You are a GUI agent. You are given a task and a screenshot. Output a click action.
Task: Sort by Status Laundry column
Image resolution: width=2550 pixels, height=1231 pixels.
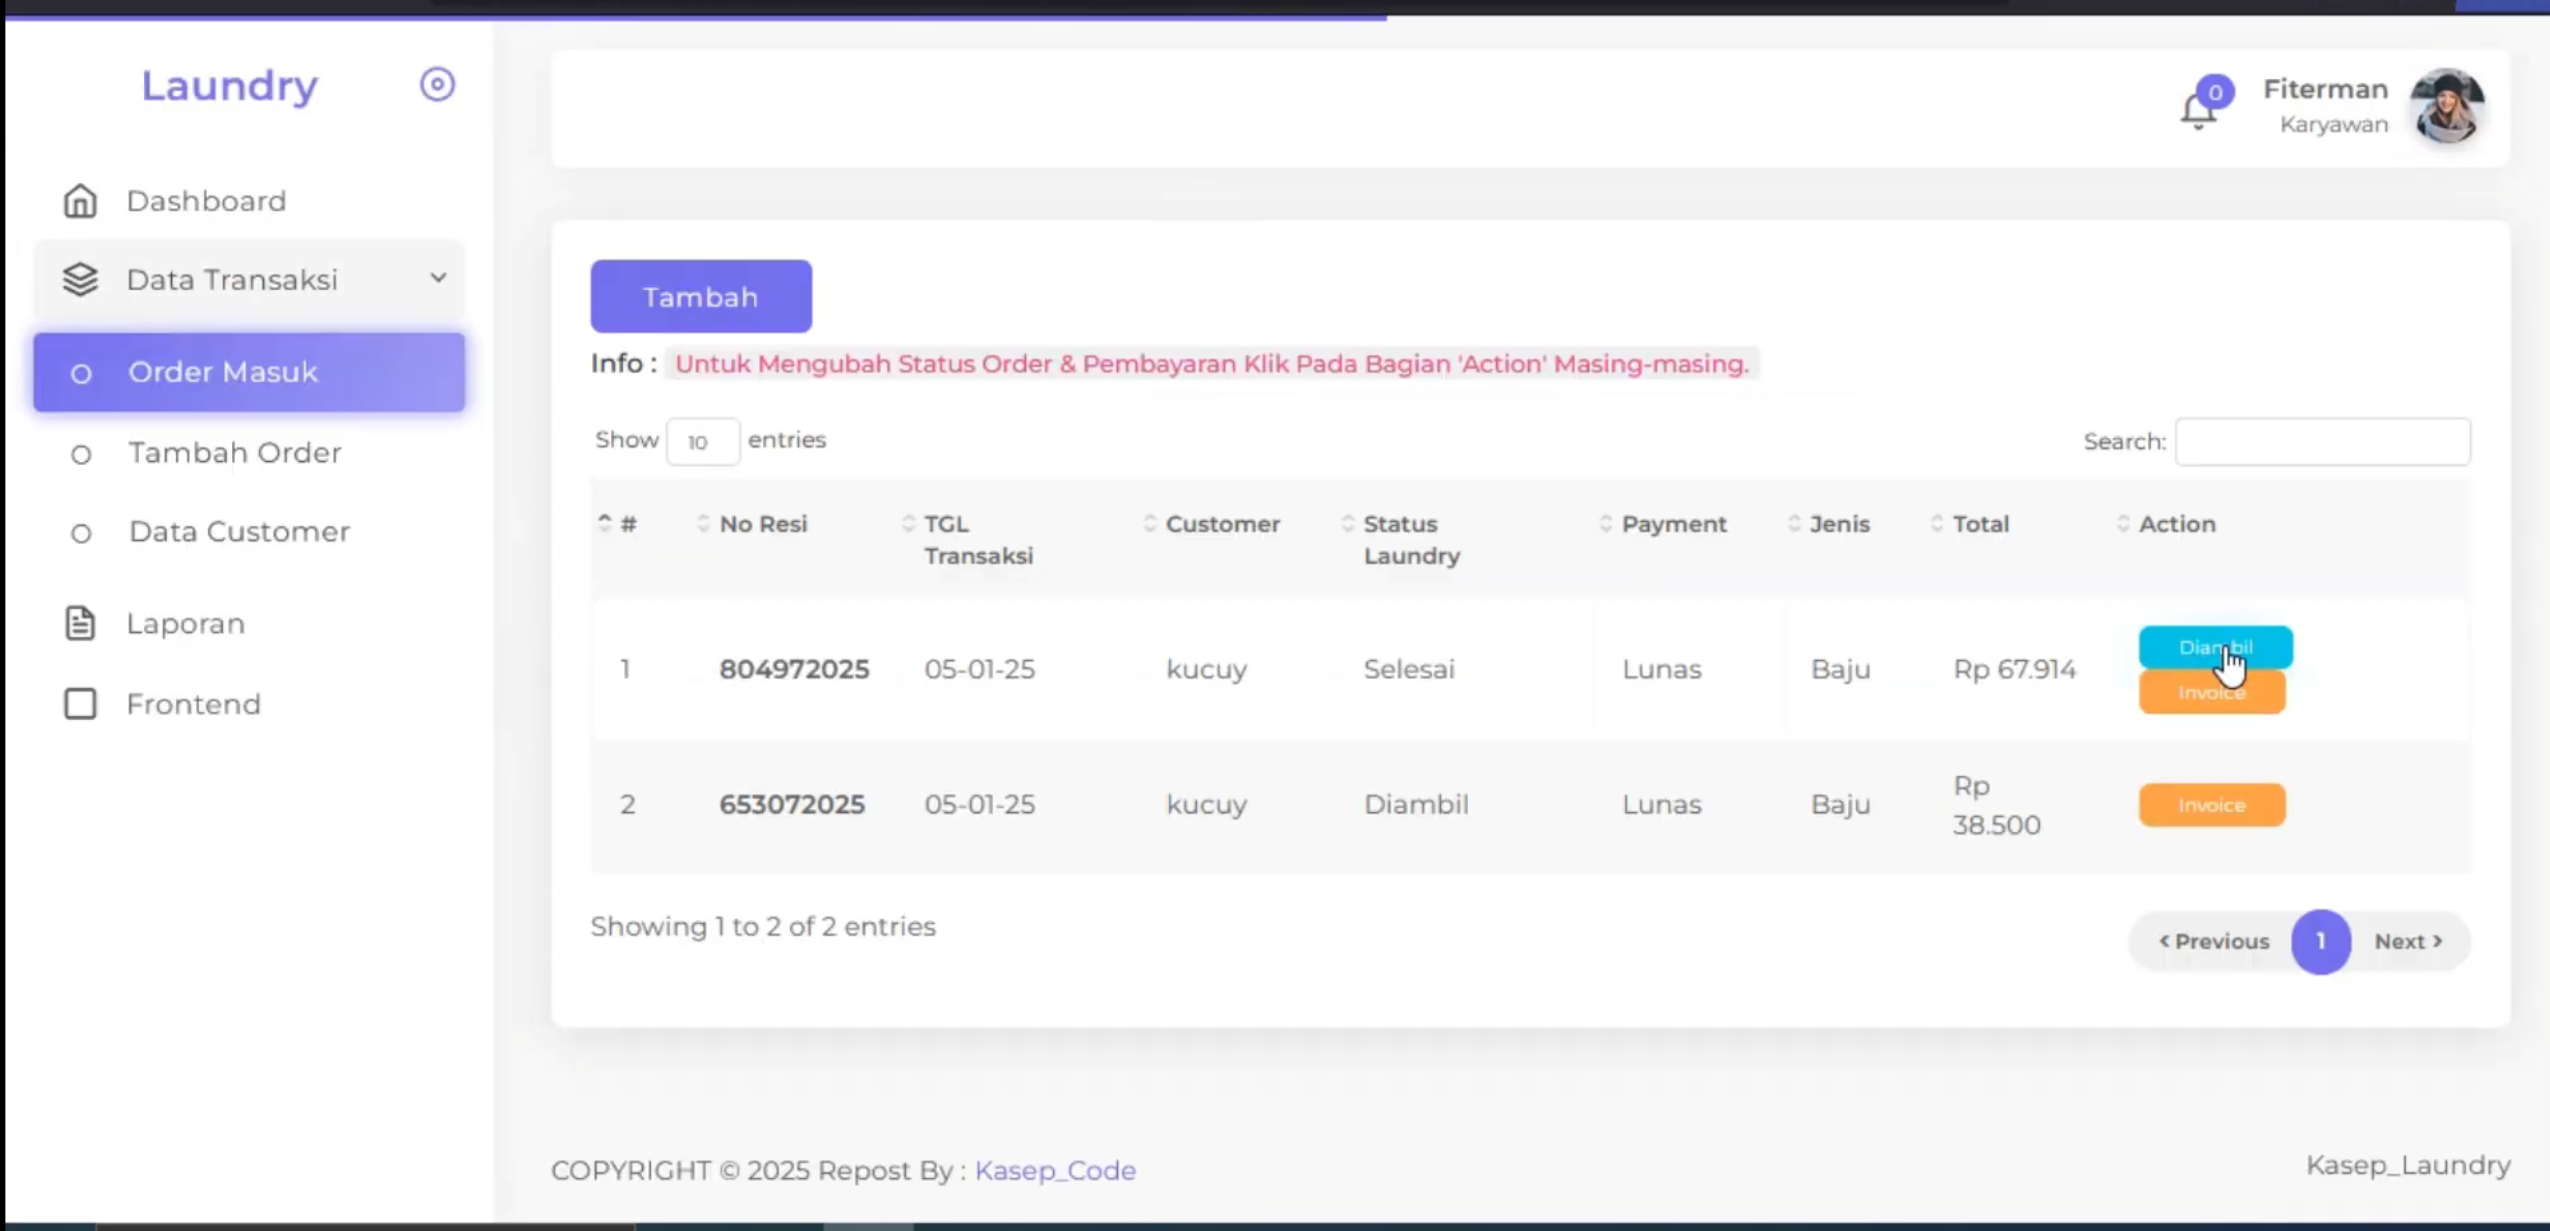1411,540
